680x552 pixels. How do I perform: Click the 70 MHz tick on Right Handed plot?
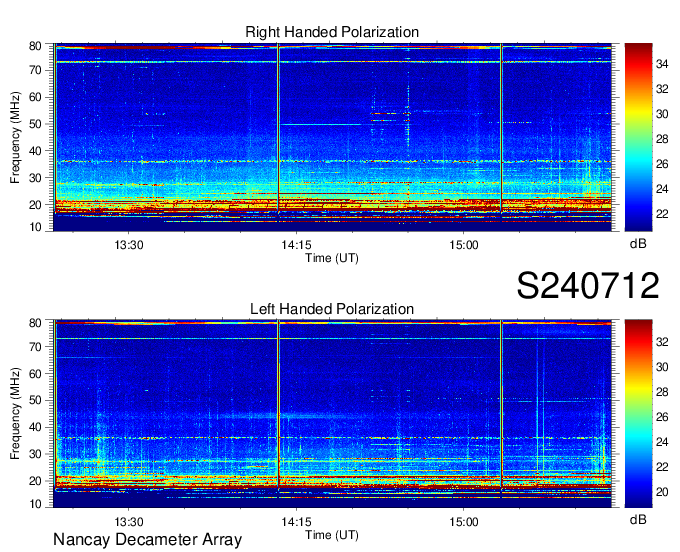click(x=35, y=70)
